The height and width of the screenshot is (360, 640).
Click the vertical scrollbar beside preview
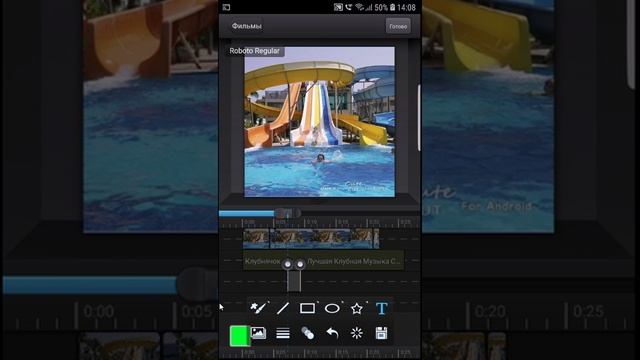point(419,118)
